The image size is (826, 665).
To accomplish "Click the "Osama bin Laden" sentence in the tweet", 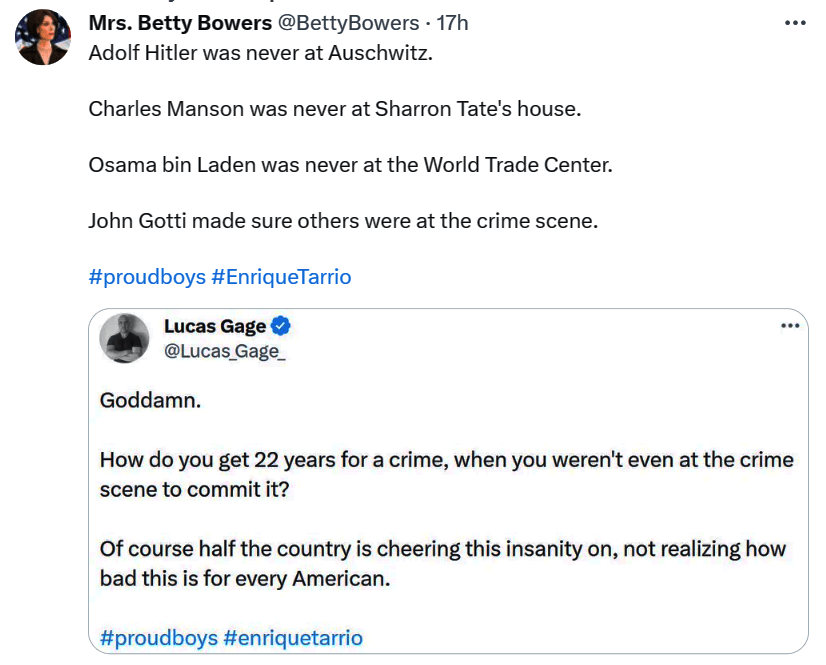I will [349, 165].
